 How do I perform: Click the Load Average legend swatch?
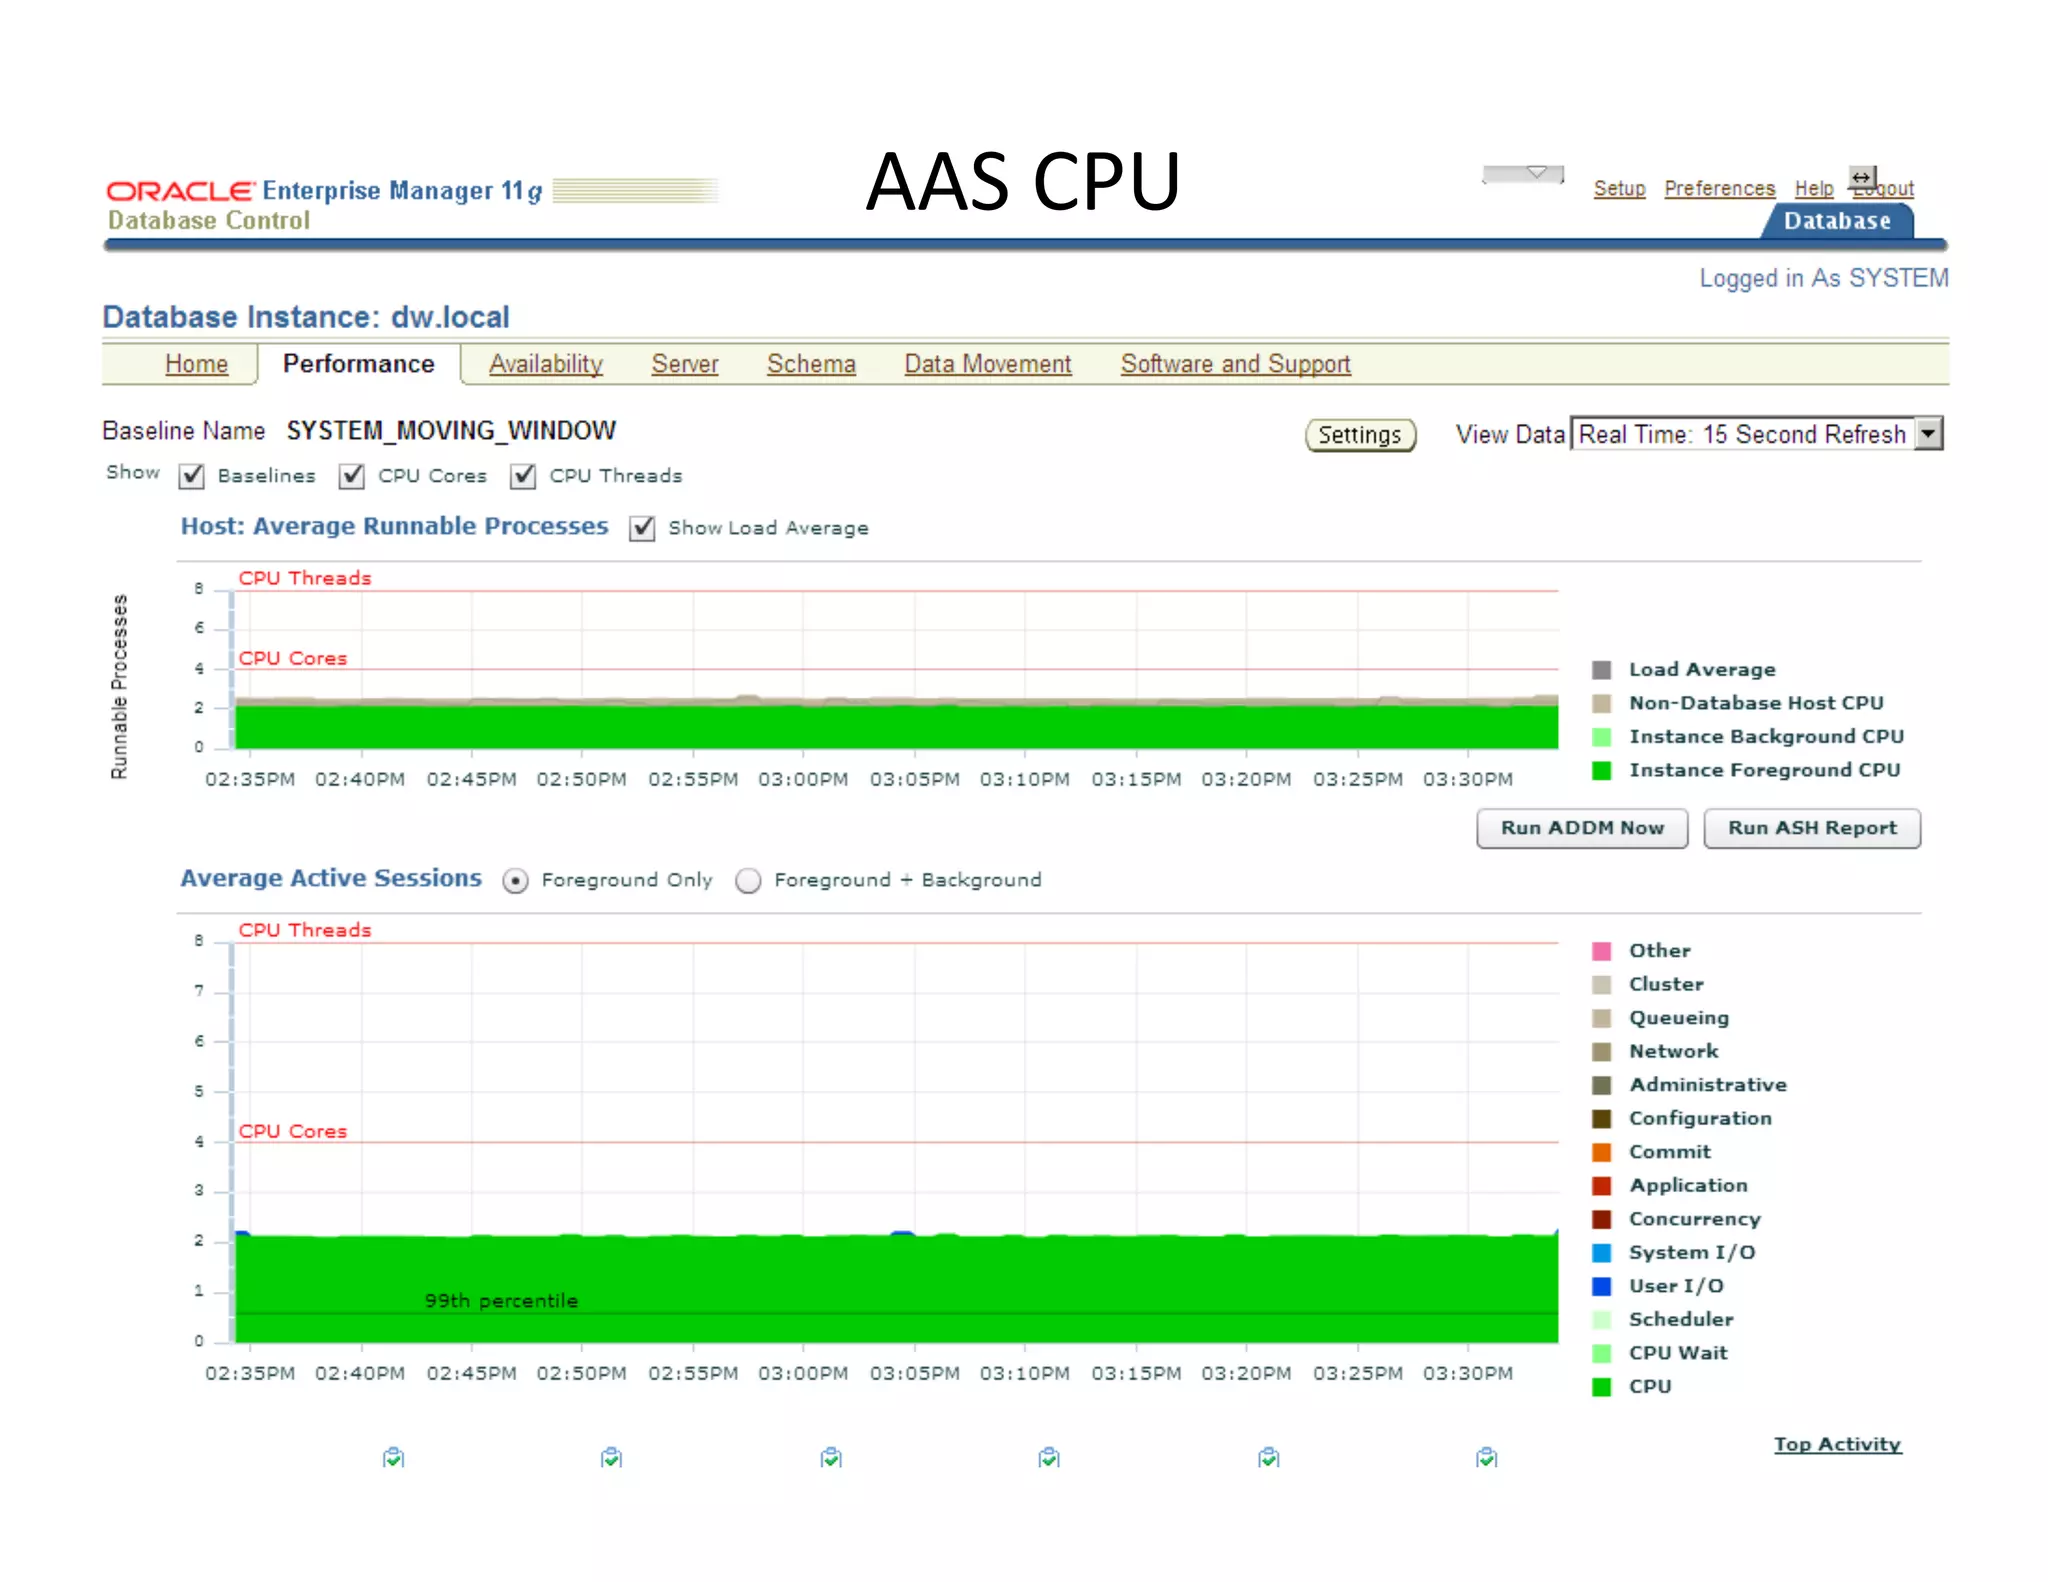click(x=1602, y=670)
